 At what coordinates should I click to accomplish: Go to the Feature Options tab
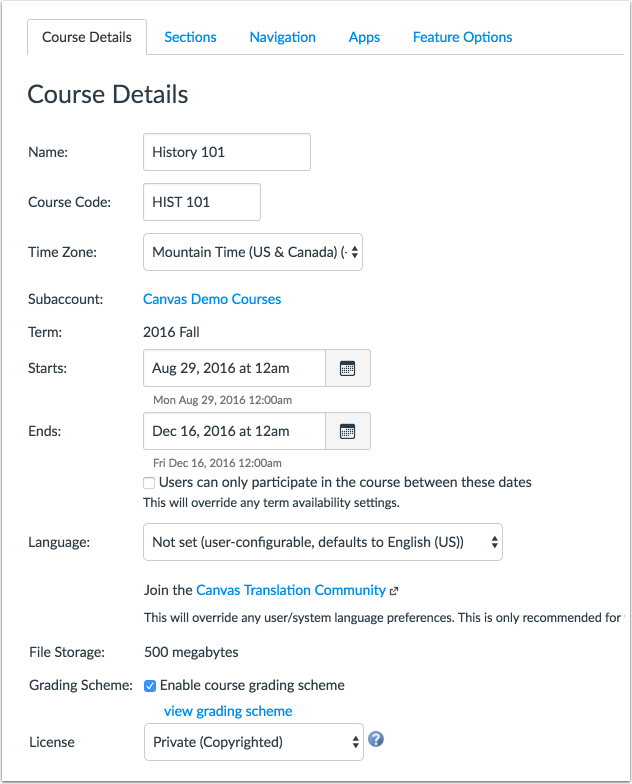[462, 37]
